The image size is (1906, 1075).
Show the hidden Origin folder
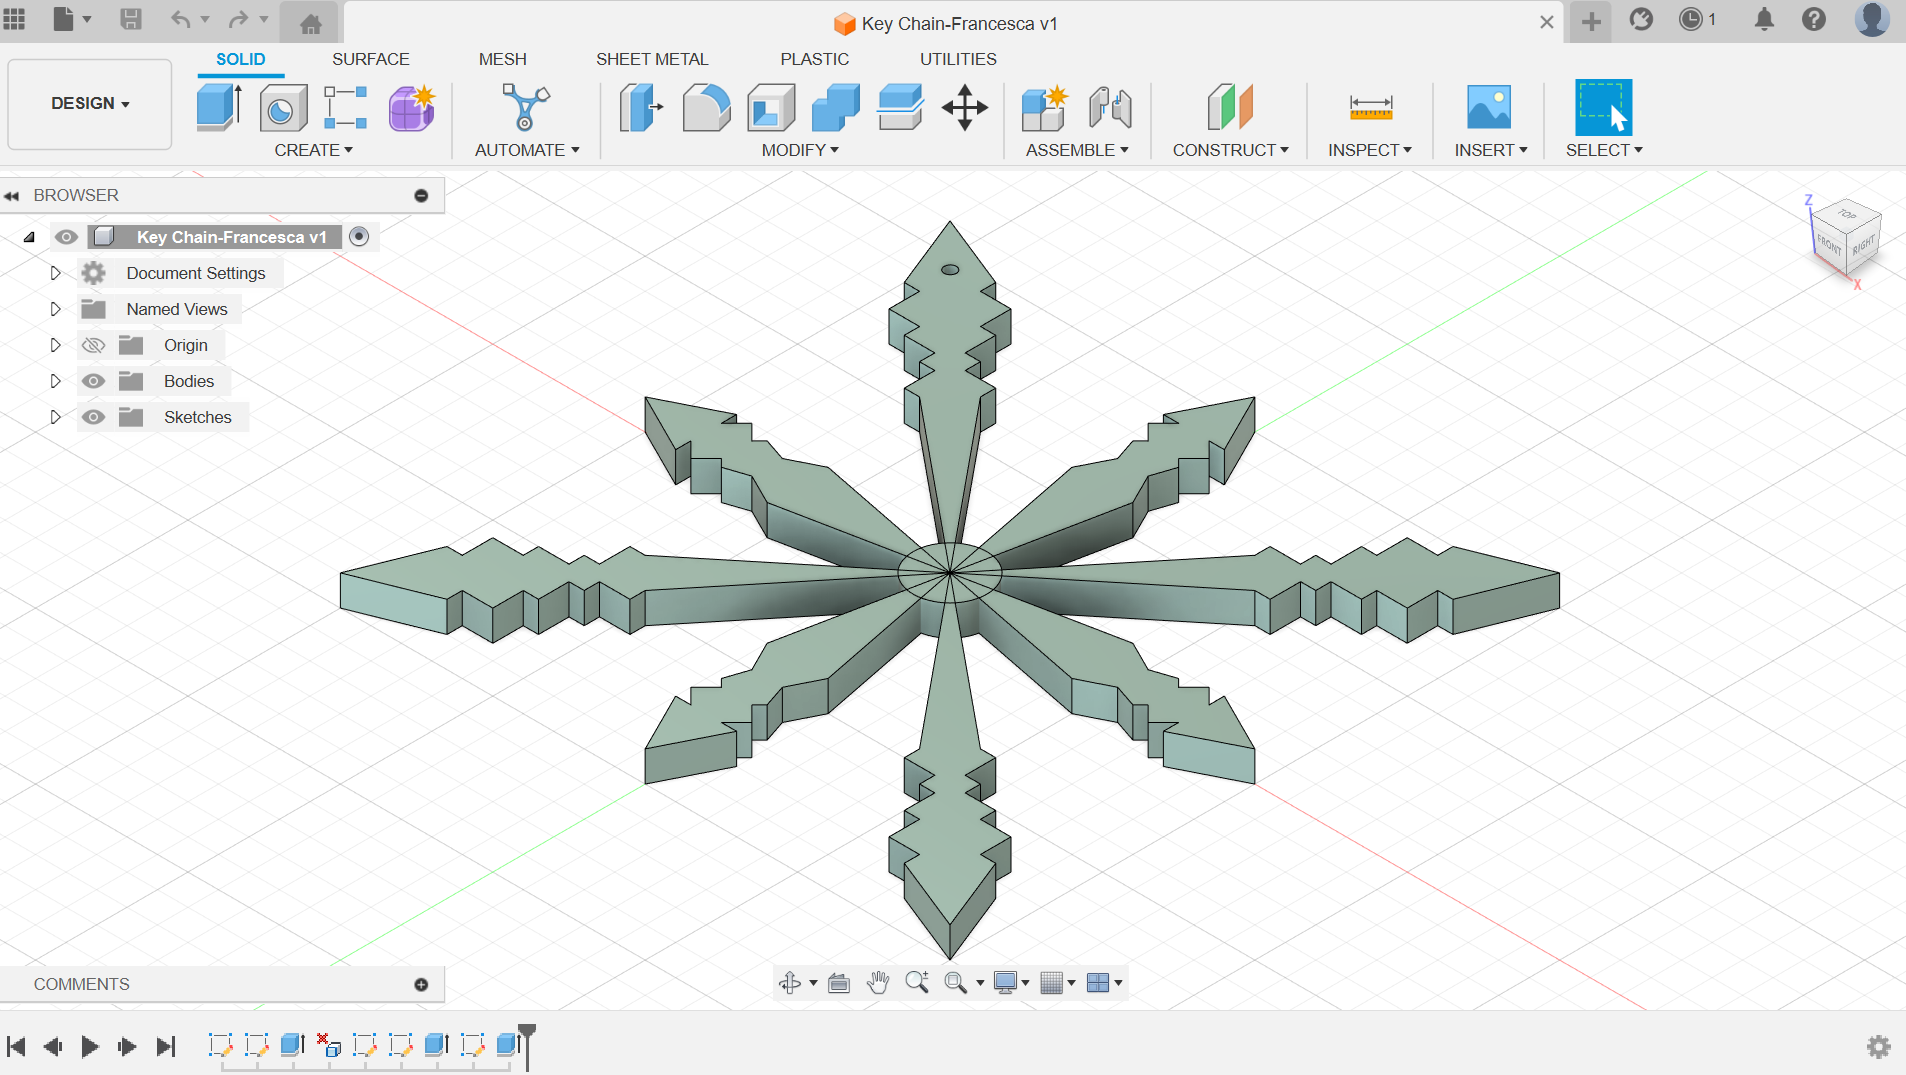point(93,345)
